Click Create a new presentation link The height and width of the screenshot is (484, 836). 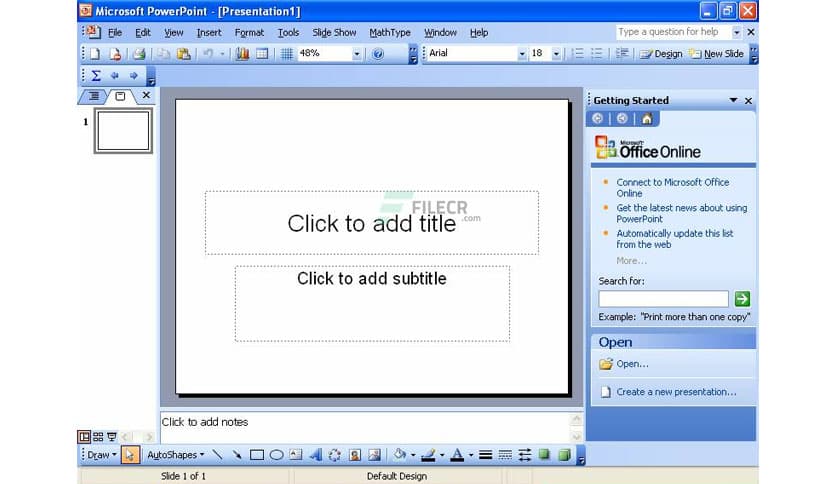pos(676,392)
